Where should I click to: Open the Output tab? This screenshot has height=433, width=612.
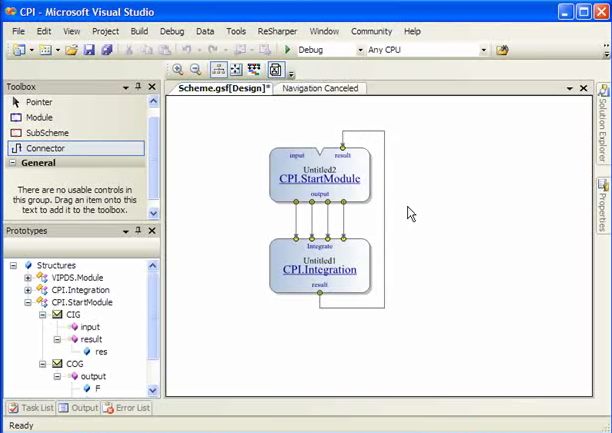[78, 408]
